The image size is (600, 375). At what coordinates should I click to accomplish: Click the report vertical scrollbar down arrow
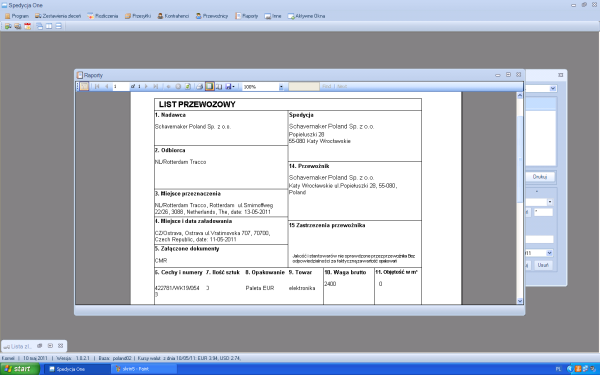coord(520,301)
